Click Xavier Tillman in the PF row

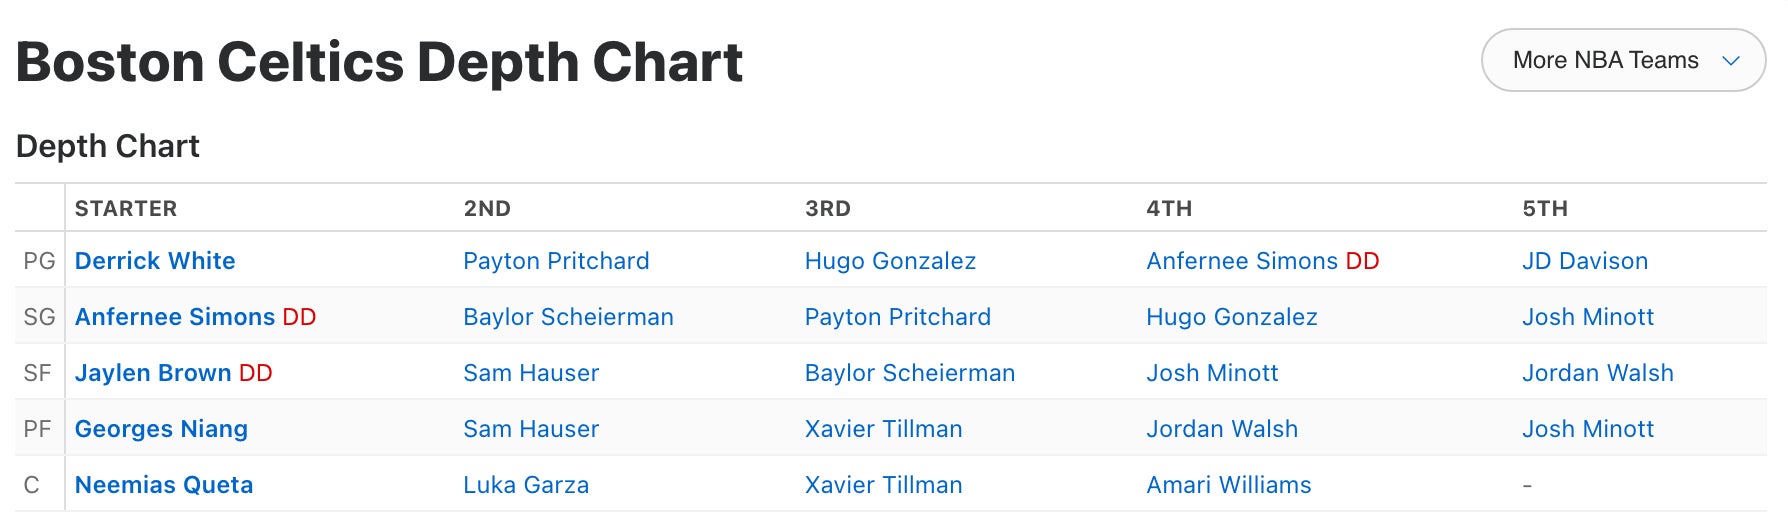coord(883,429)
